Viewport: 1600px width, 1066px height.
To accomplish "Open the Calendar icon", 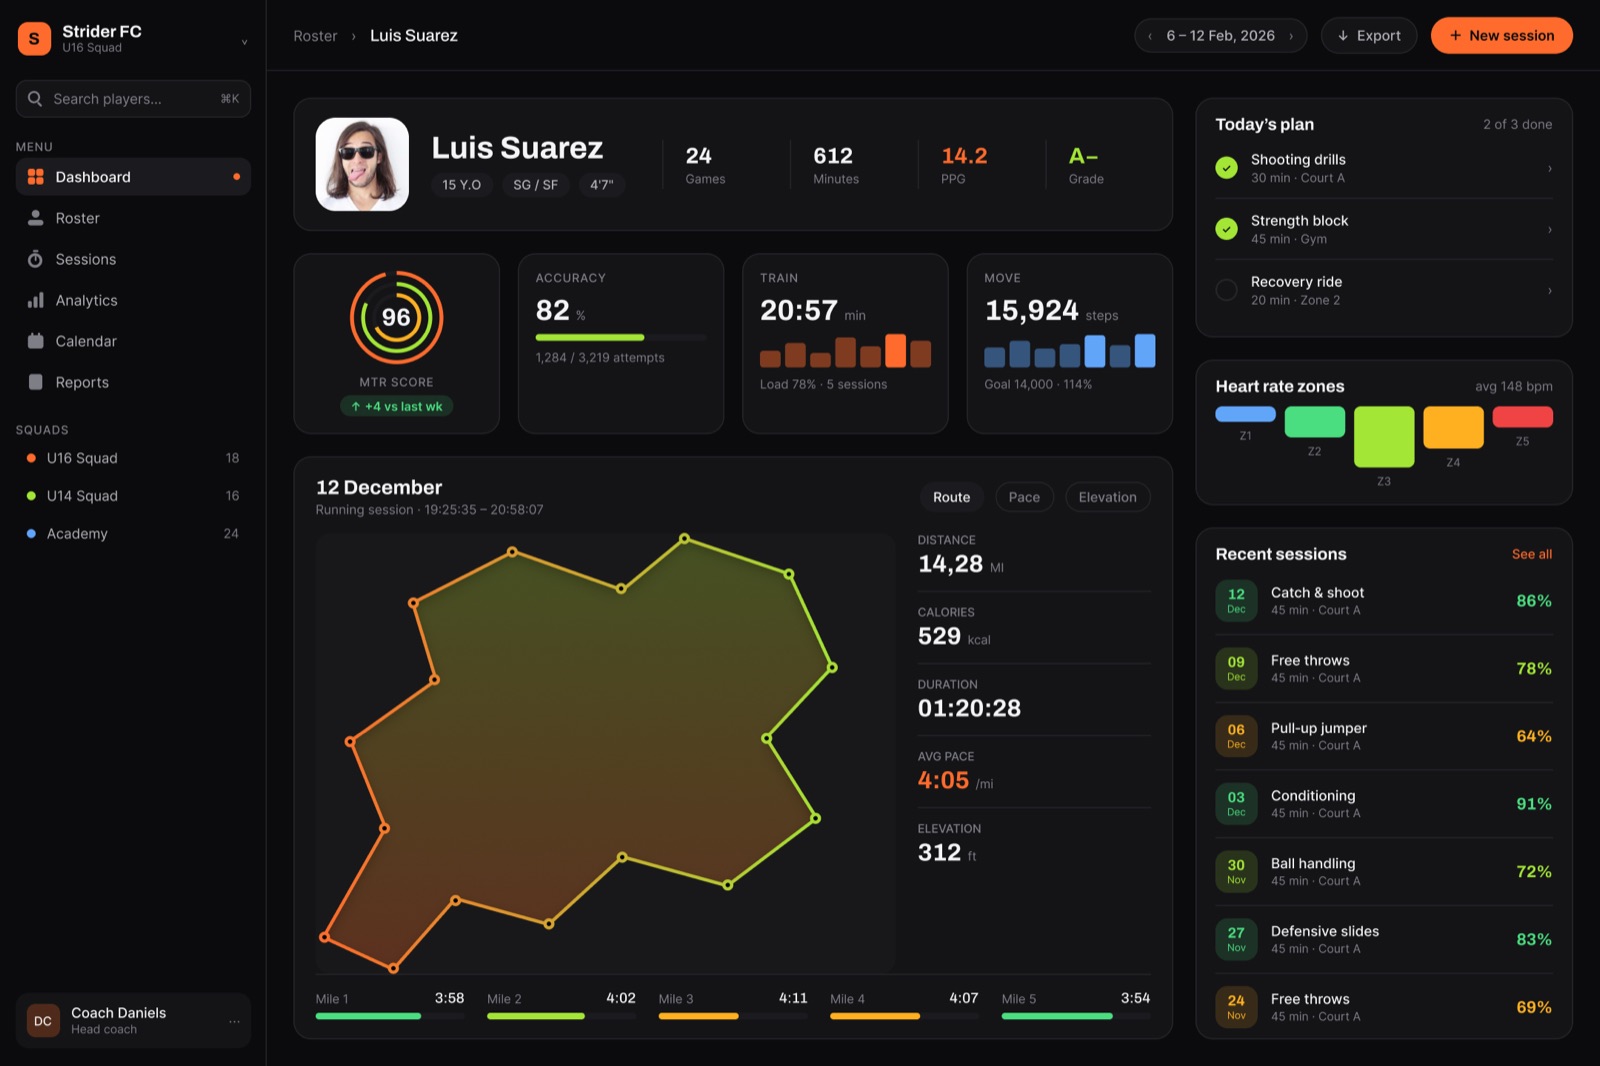I will point(36,341).
